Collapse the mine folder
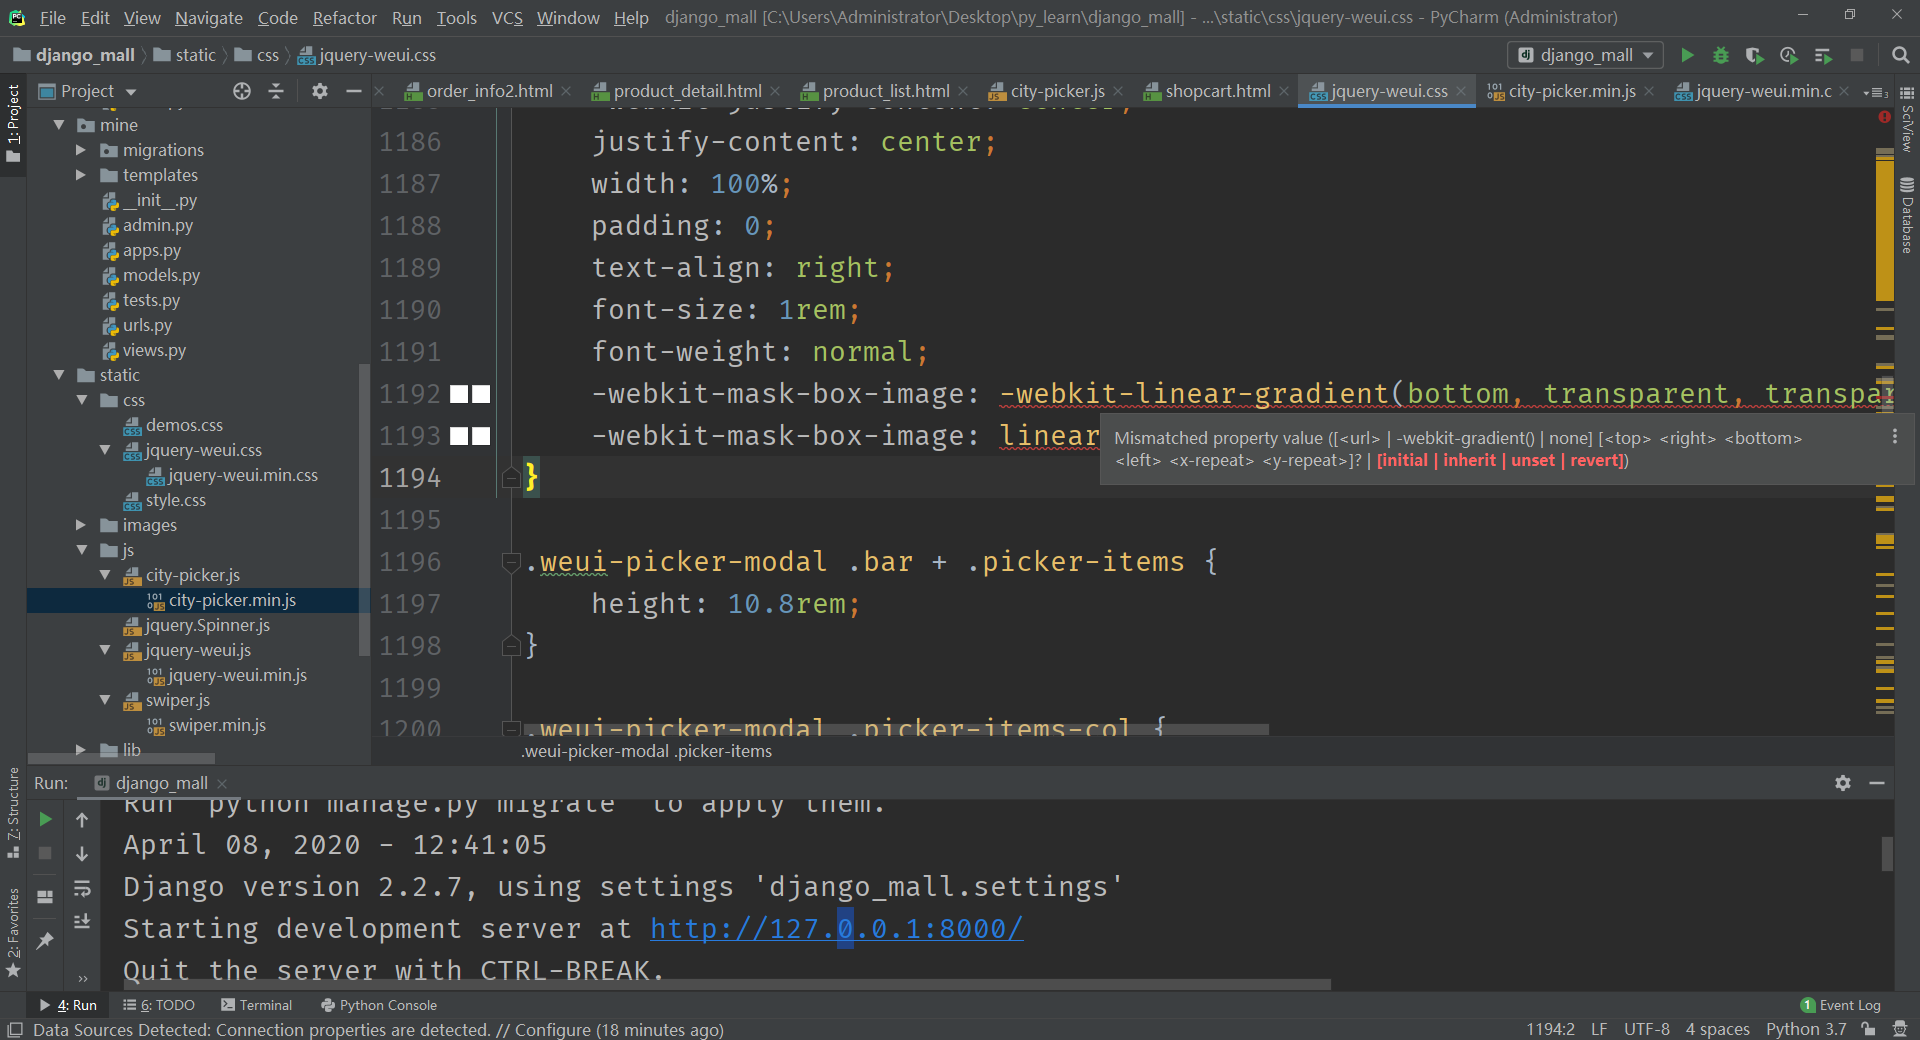This screenshot has width=1920, height=1040. pyautogui.click(x=59, y=125)
